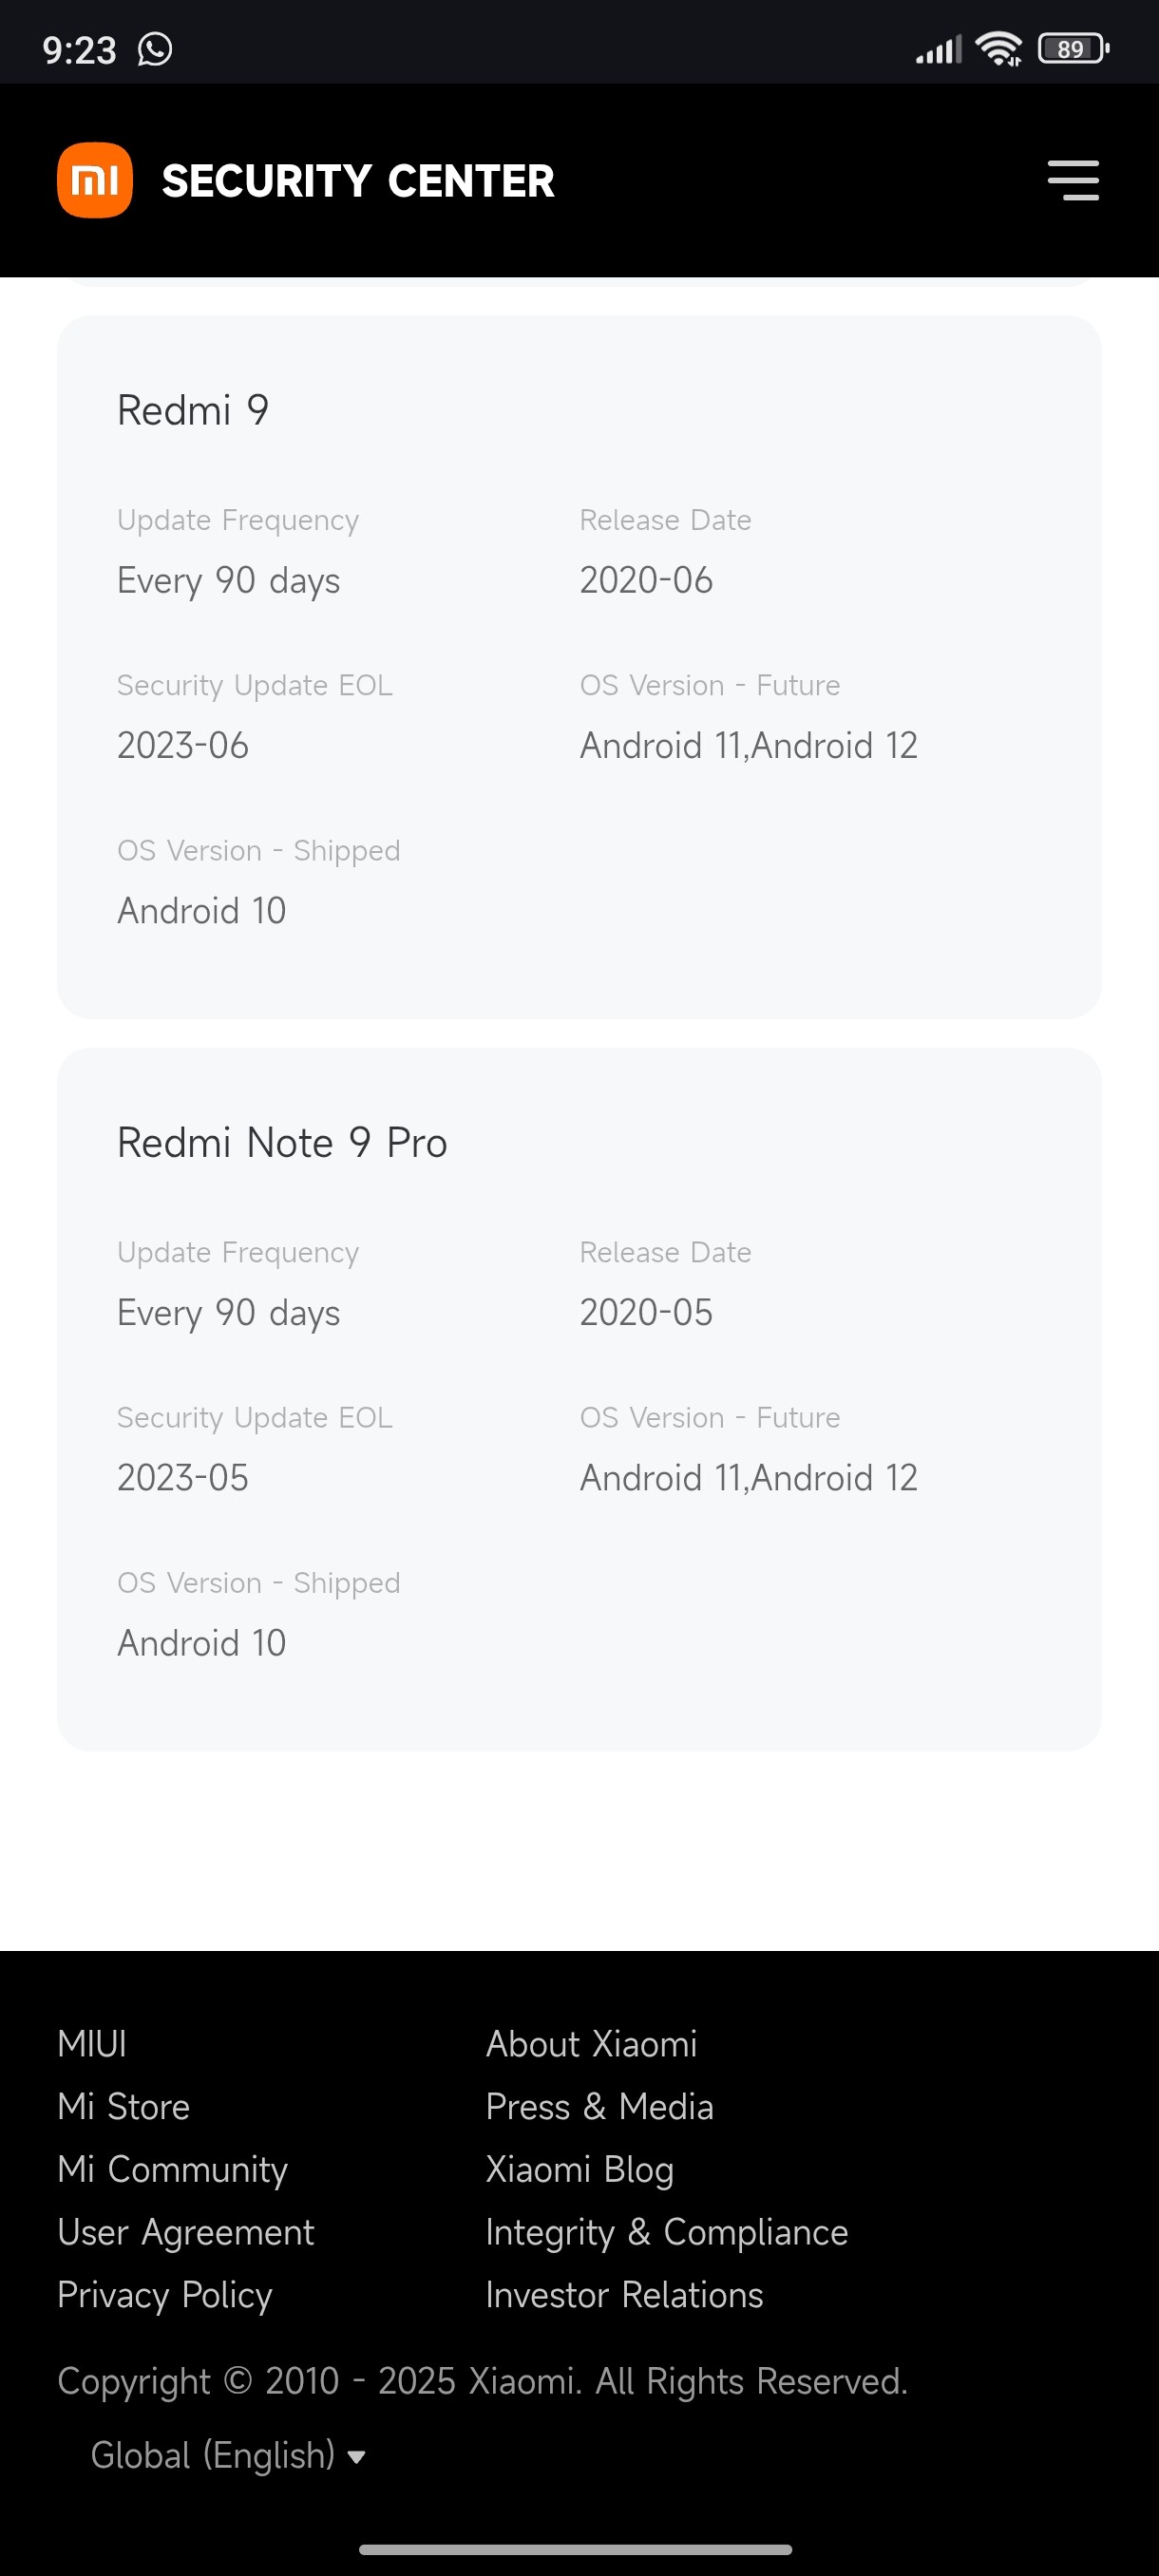Open About Xiaomi link

click(591, 2044)
